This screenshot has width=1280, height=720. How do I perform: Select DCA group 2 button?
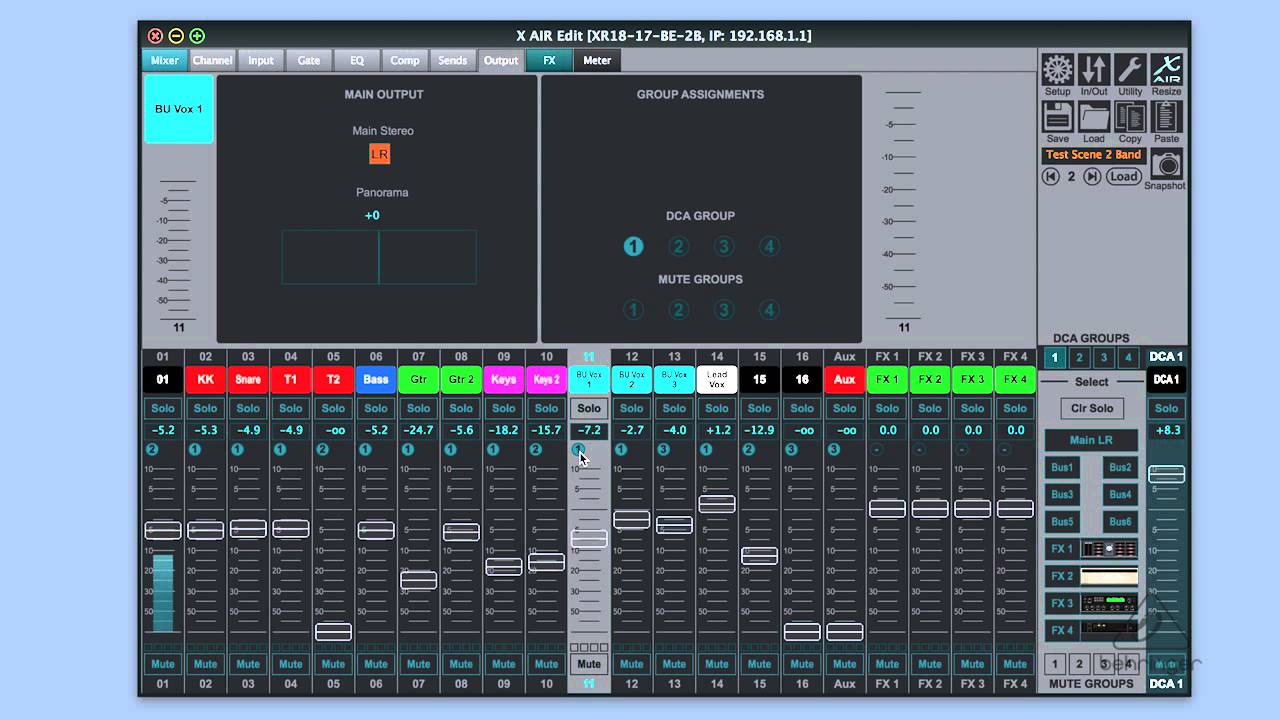[x=1079, y=358]
